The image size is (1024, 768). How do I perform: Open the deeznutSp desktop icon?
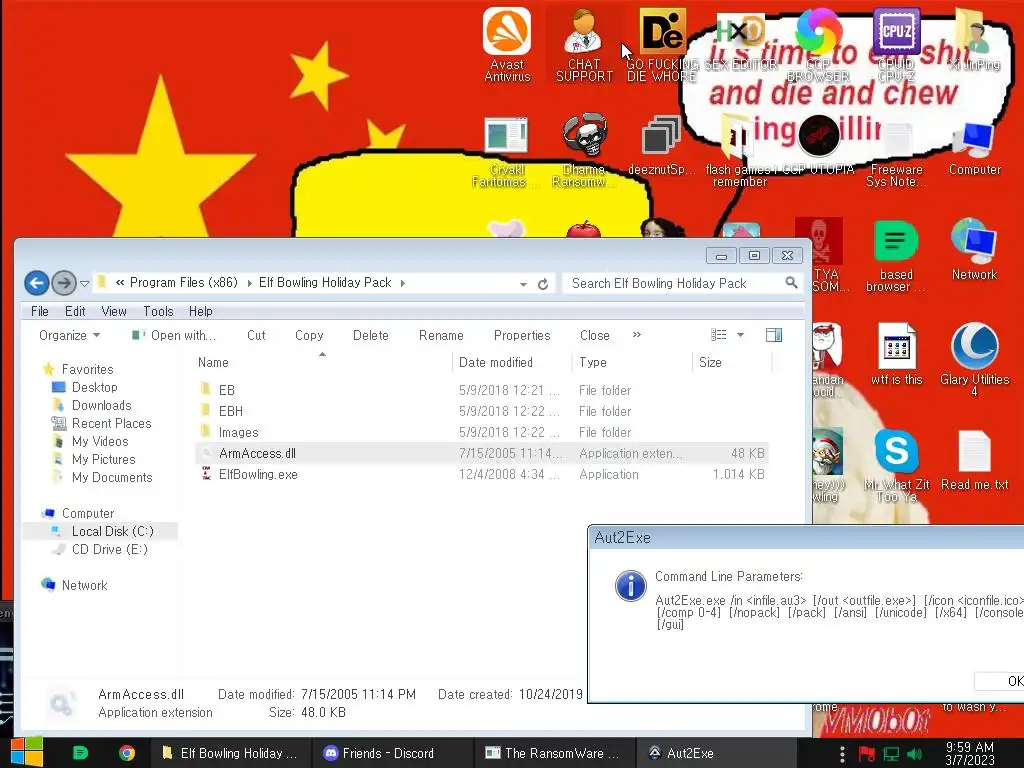(x=661, y=146)
